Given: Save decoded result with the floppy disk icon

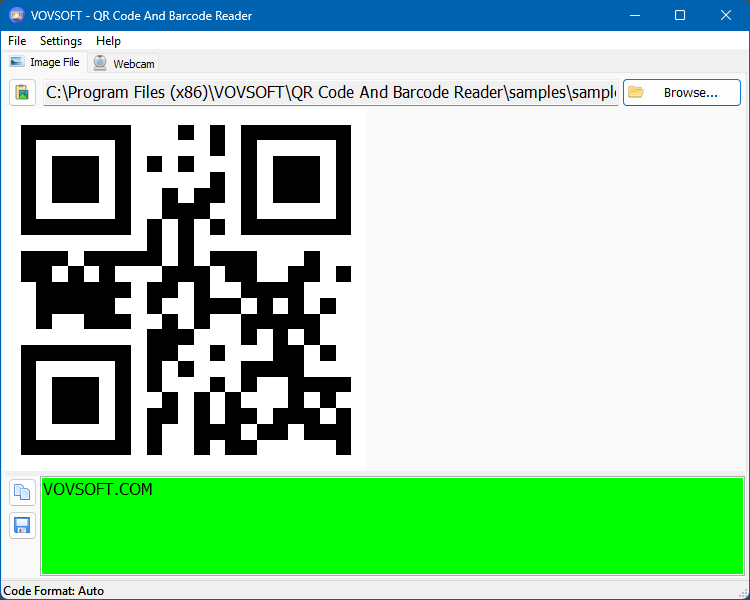Looking at the screenshot, I should [22, 525].
